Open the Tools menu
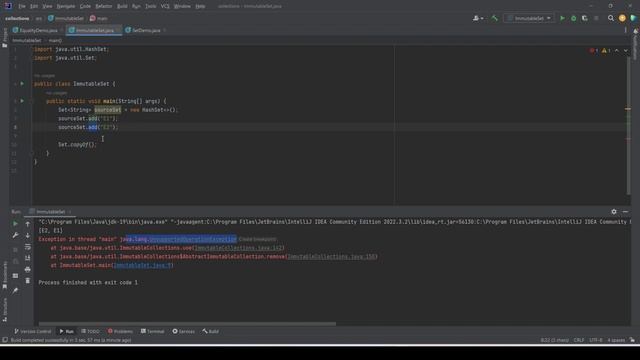 coord(151,6)
